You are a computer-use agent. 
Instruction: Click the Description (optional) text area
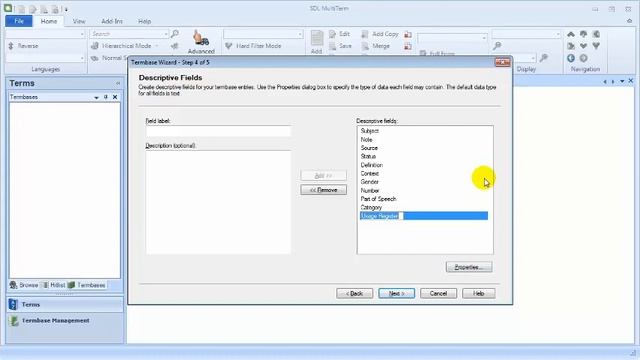tap(218, 202)
